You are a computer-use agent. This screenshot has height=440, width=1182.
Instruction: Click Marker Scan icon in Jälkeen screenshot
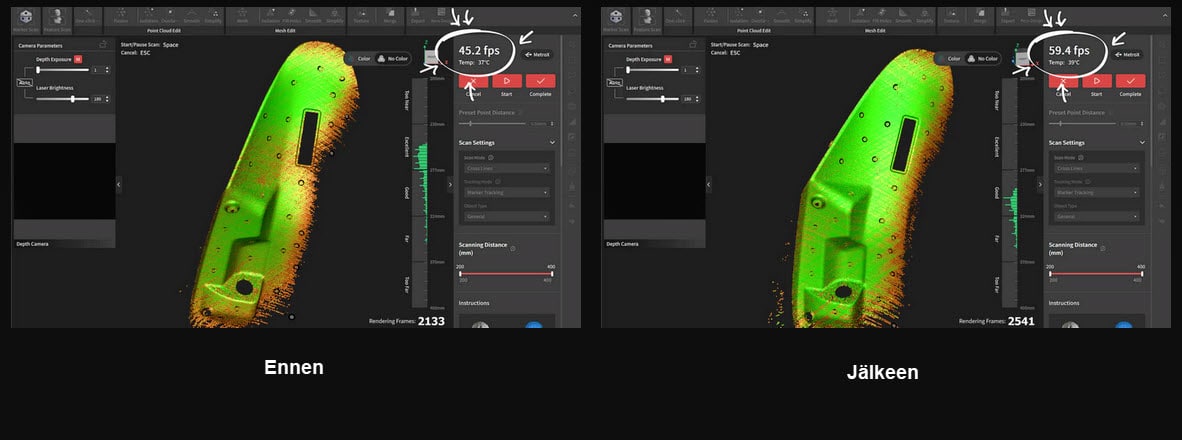[616, 17]
